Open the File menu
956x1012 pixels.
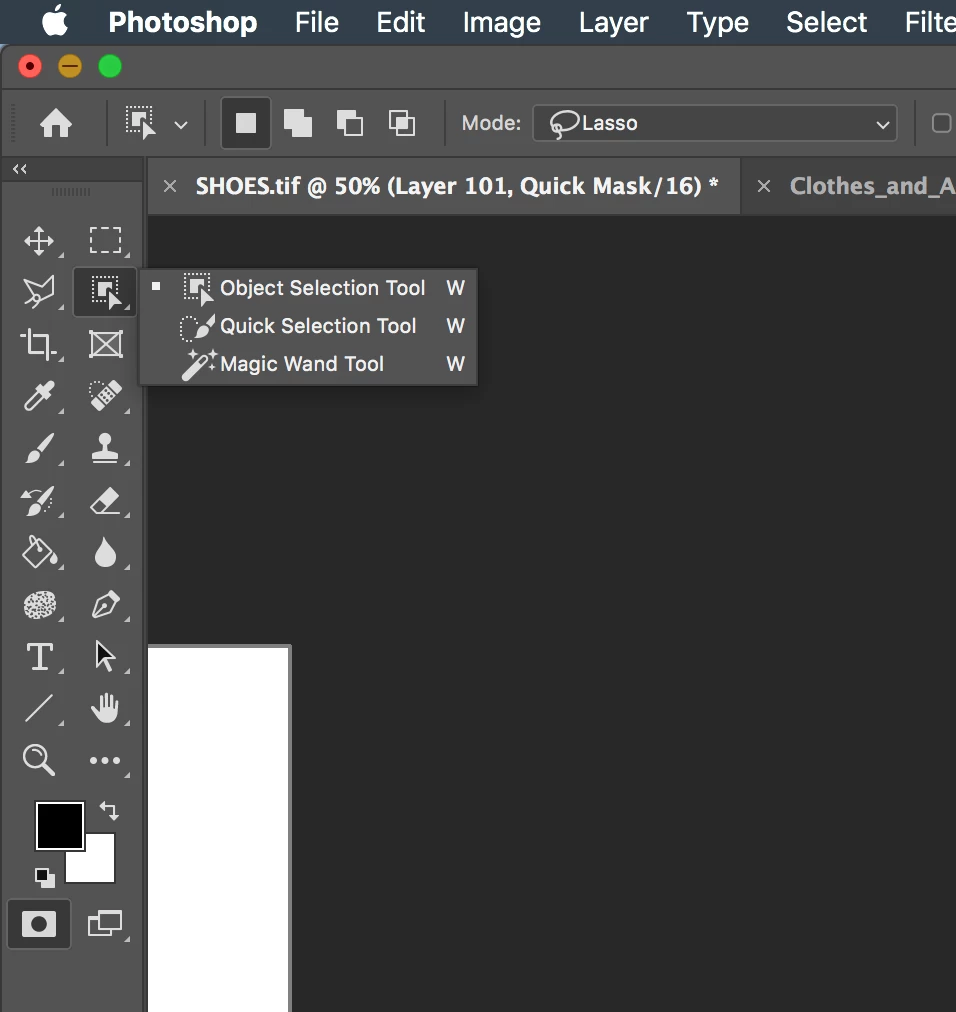[x=317, y=23]
